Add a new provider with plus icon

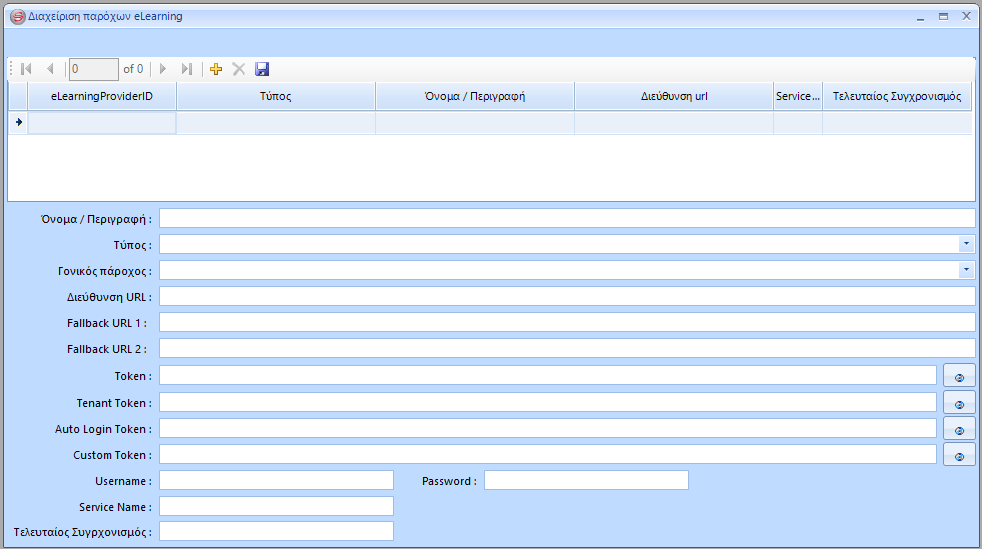[216, 69]
